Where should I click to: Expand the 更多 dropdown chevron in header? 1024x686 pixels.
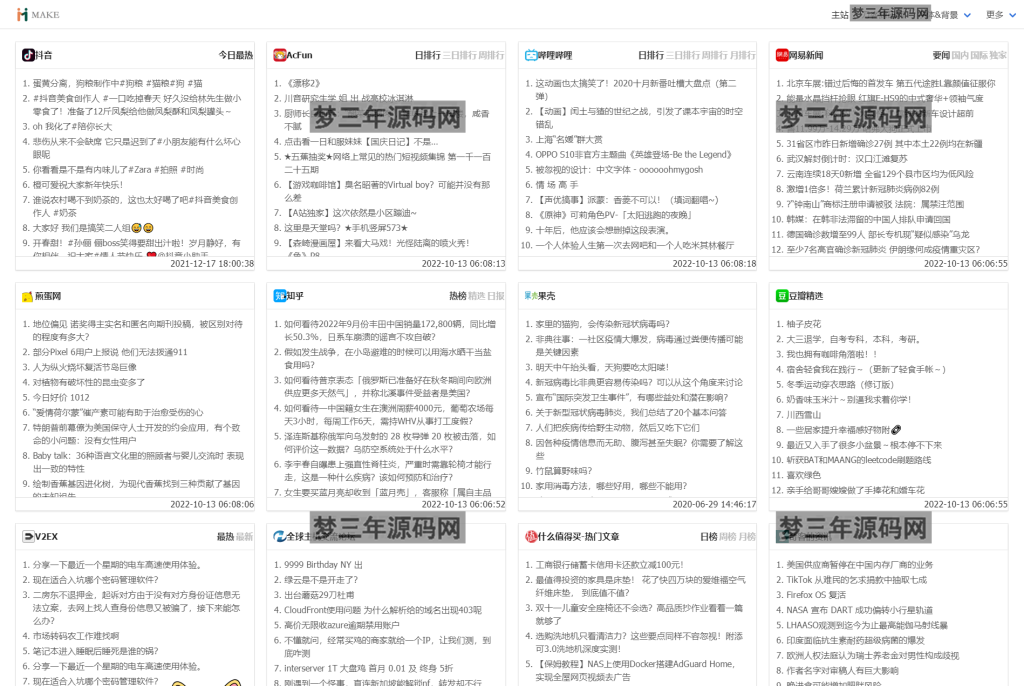click(1012, 15)
